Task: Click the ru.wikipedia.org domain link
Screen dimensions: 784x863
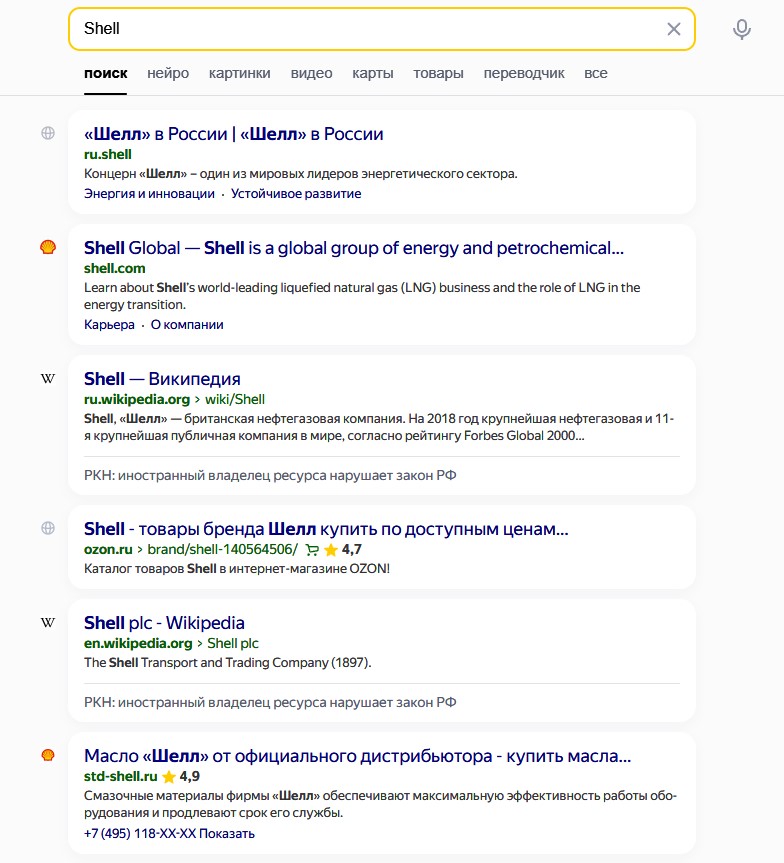Action: tap(137, 400)
